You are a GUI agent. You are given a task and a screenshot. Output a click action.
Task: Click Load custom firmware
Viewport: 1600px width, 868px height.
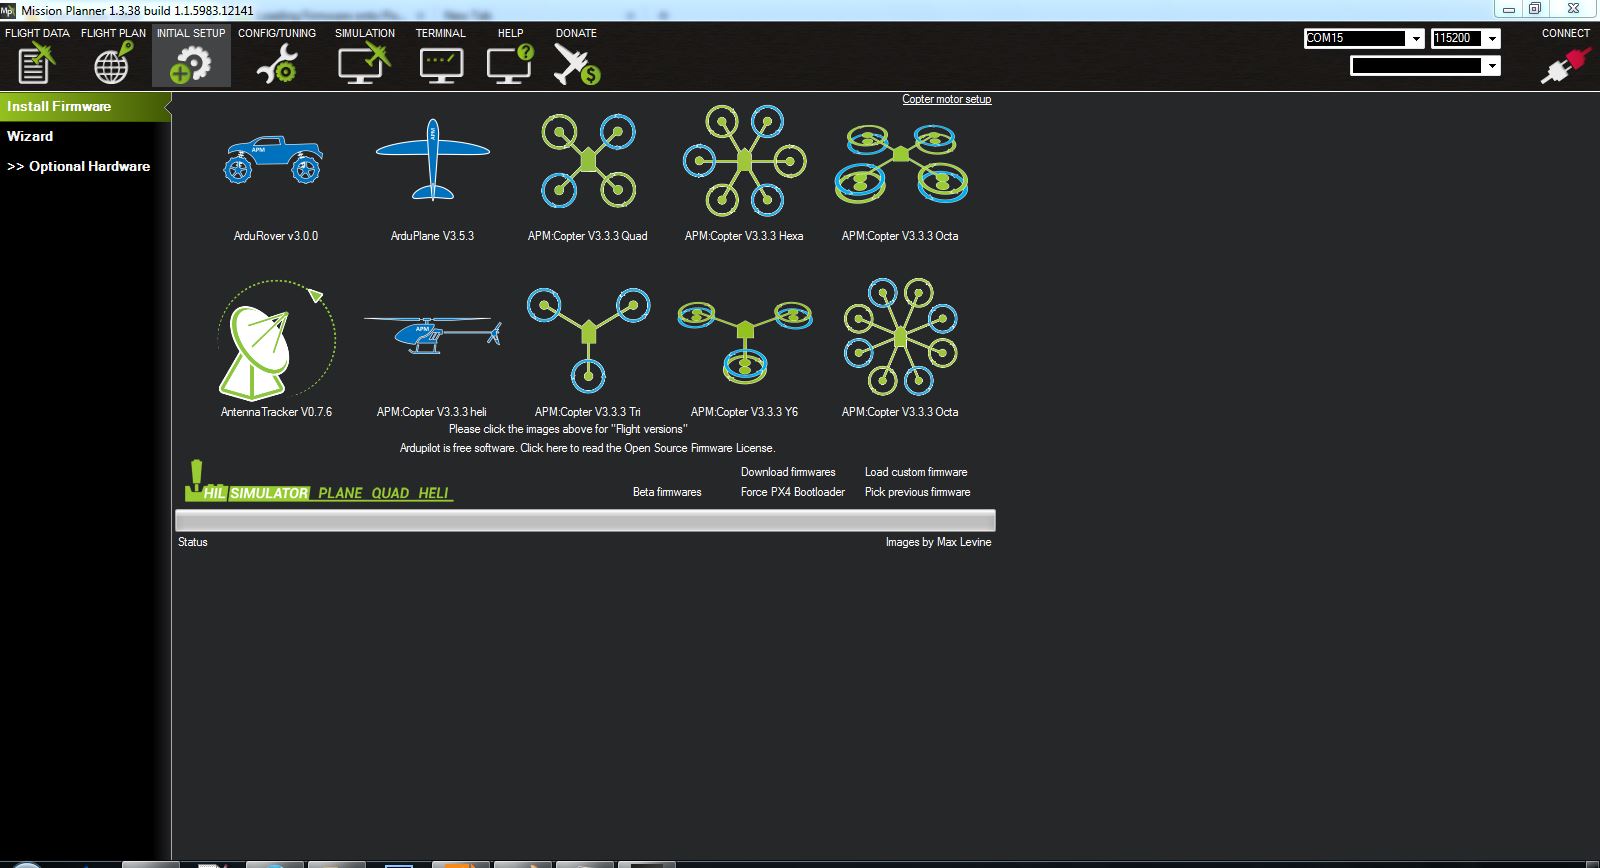coord(916,472)
